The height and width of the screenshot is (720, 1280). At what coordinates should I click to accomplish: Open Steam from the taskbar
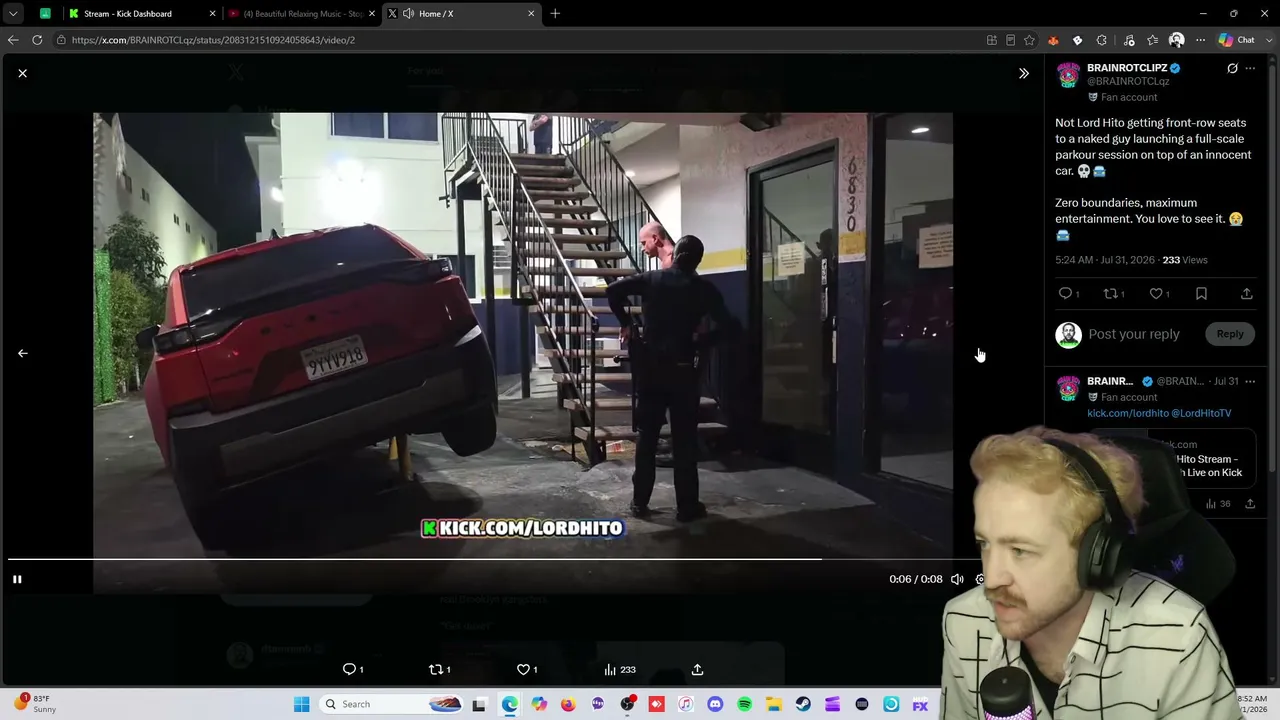click(x=803, y=704)
